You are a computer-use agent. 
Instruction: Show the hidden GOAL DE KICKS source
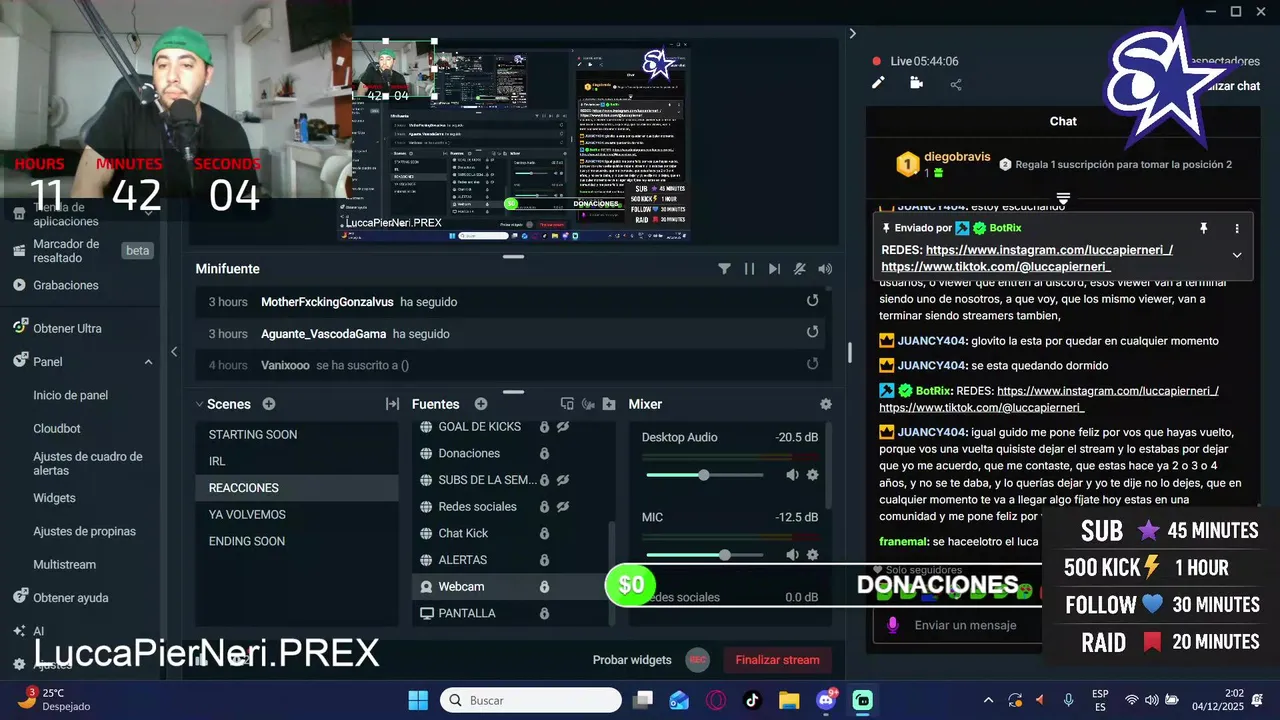pyautogui.click(x=563, y=426)
